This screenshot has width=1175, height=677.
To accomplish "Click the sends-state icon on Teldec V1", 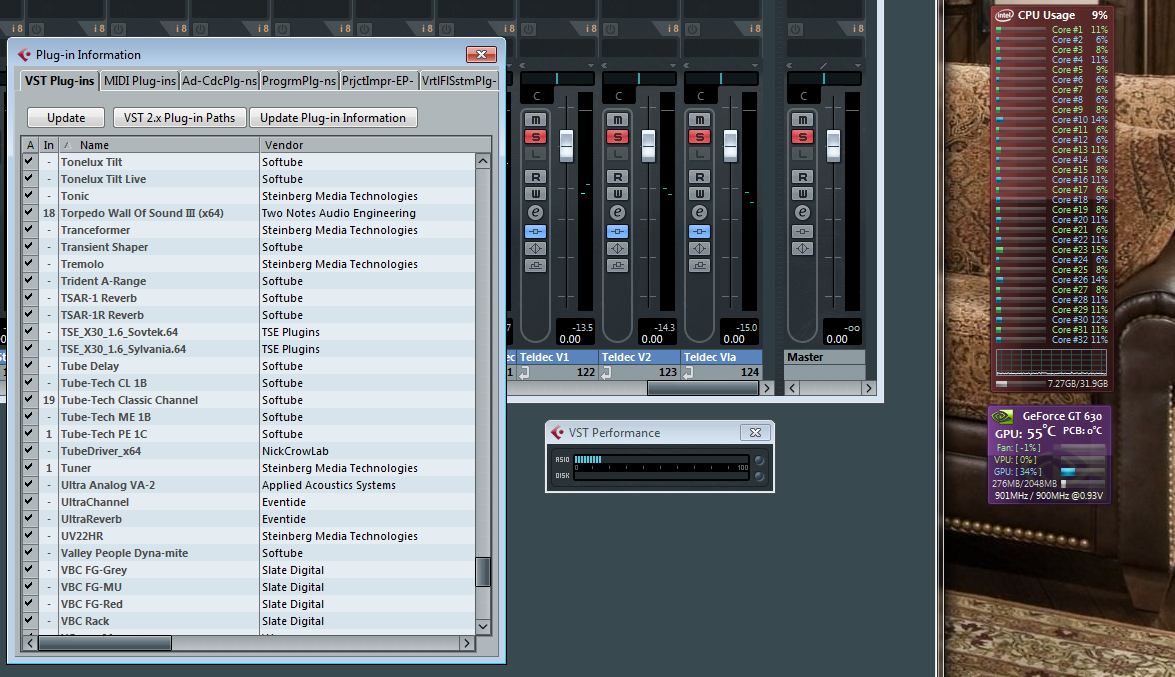I will pos(535,265).
